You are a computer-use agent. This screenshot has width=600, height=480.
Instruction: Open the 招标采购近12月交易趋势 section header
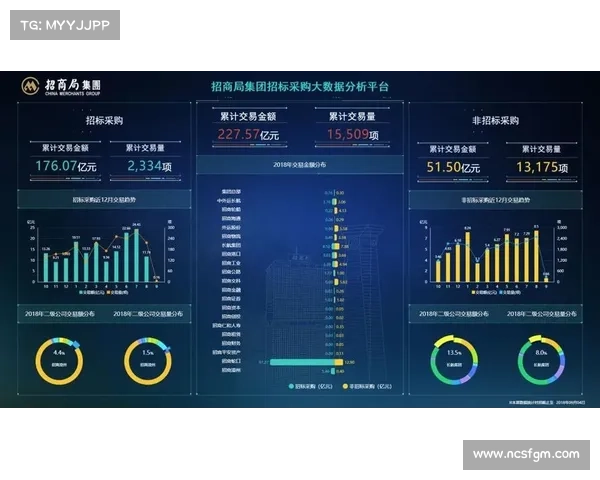(x=104, y=199)
